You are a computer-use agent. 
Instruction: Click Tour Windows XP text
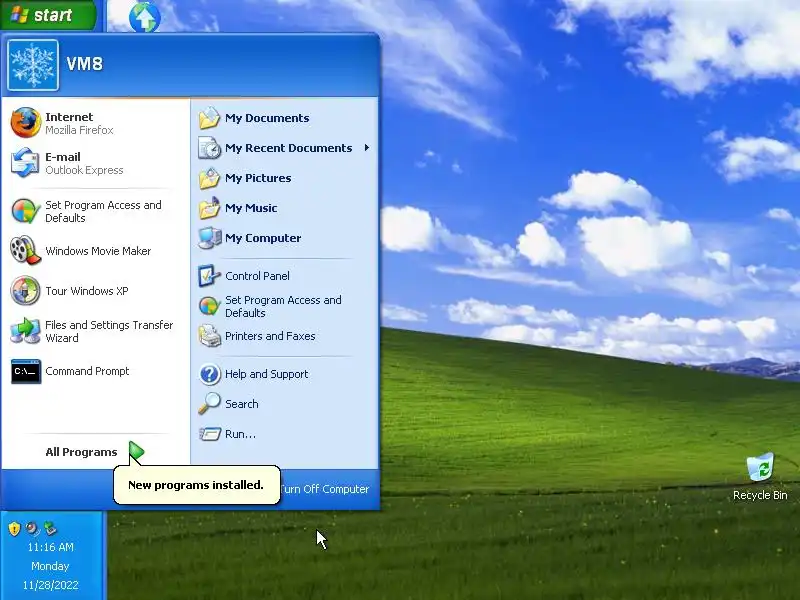[x=87, y=291]
